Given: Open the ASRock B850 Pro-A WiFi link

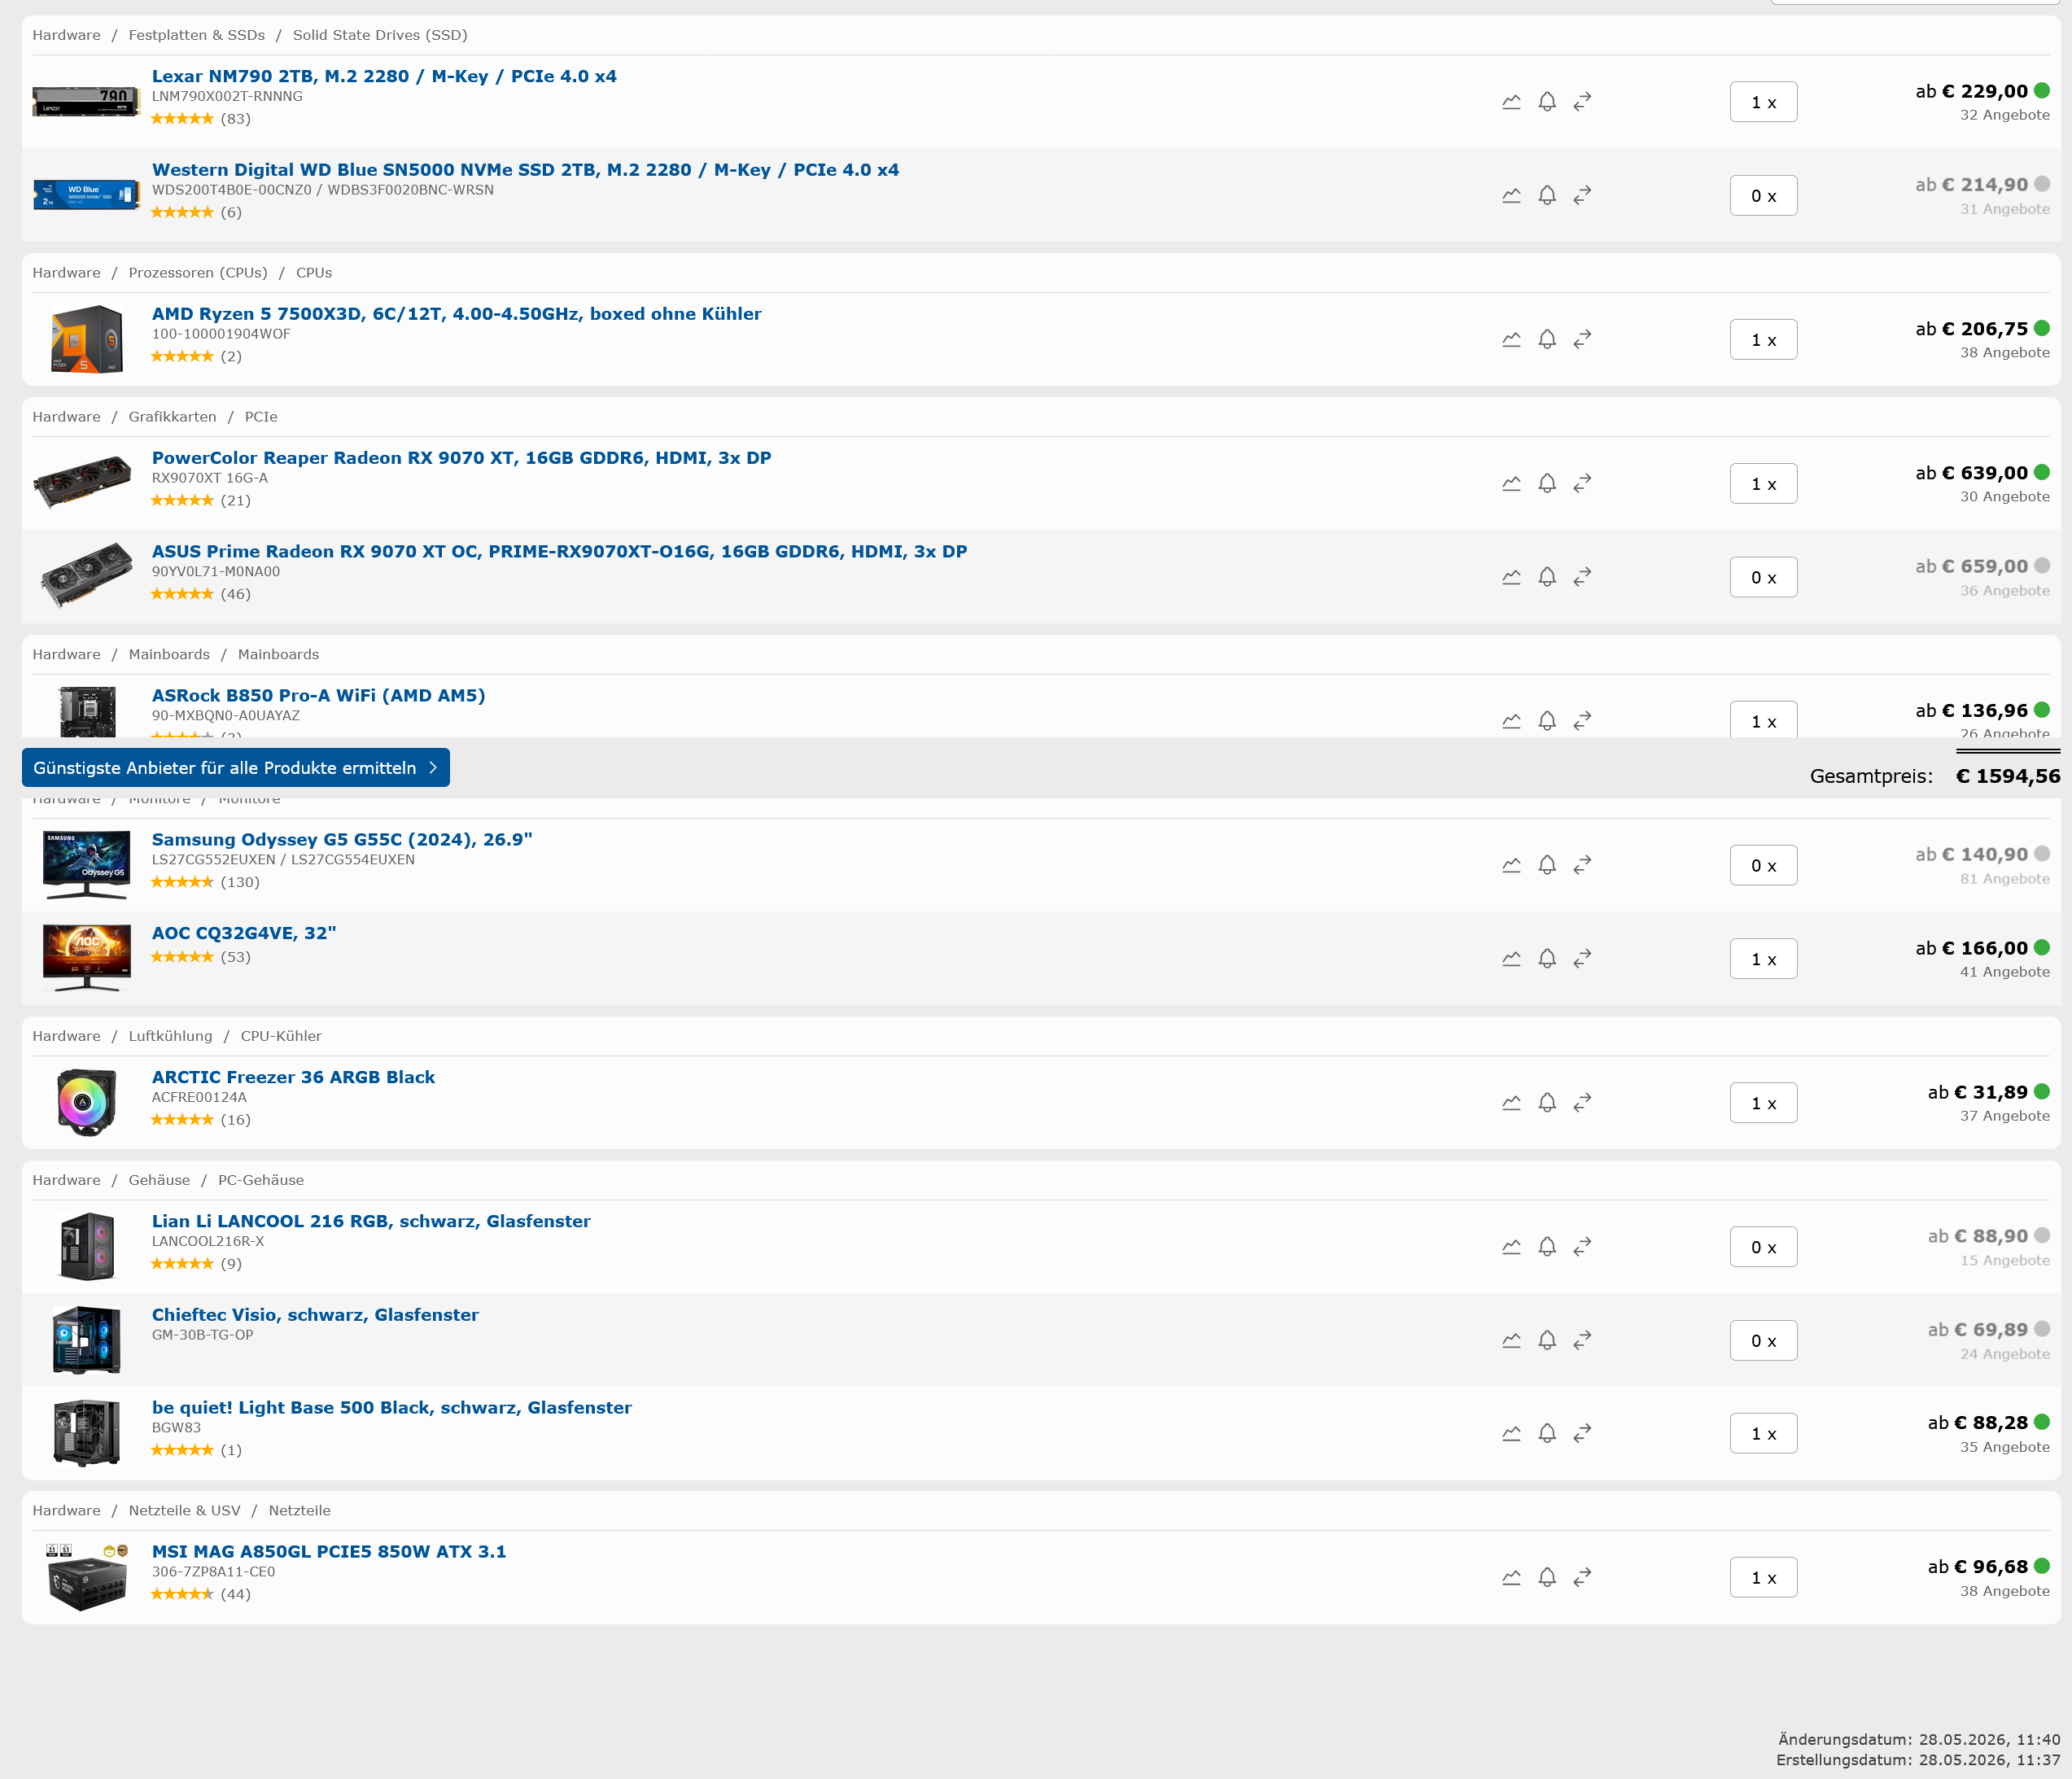Looking at the screenshot, I should point(318,695).
